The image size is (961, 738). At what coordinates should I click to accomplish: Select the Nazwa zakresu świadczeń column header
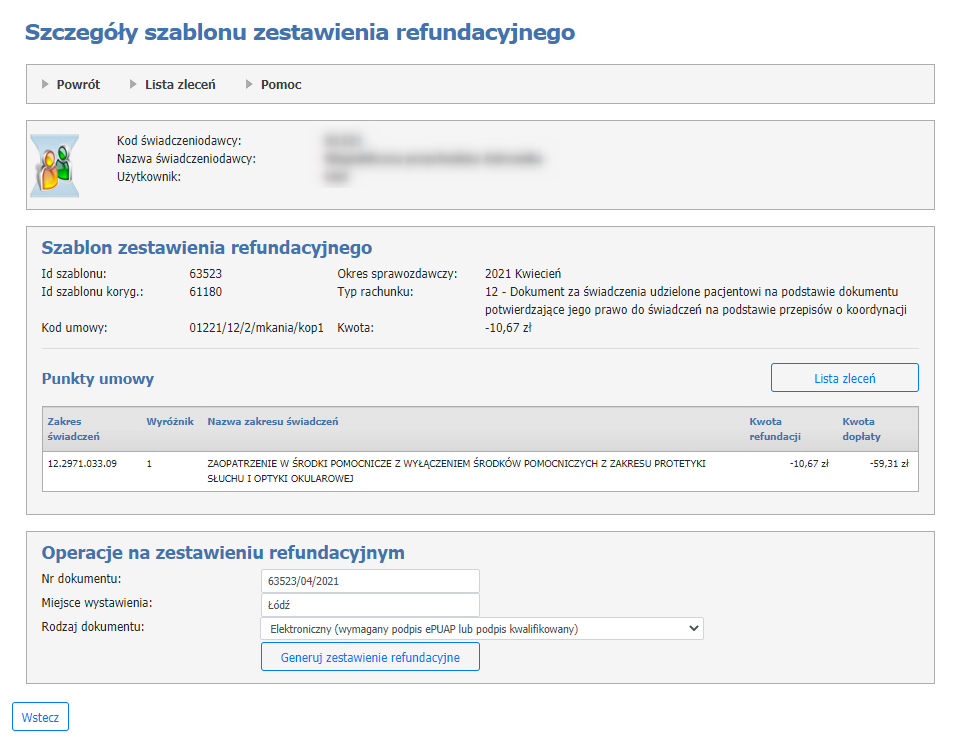[x=273, y=422]
